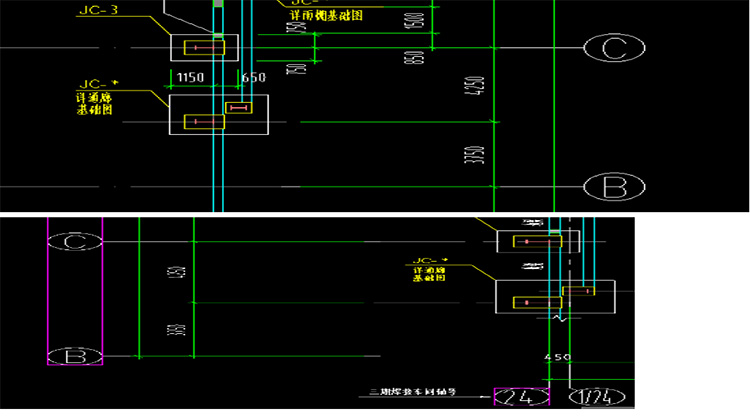Click axis bubble C inside magenta frame
Image resolution: width=750 pixels, height=417 pixels.
[75, 242]
